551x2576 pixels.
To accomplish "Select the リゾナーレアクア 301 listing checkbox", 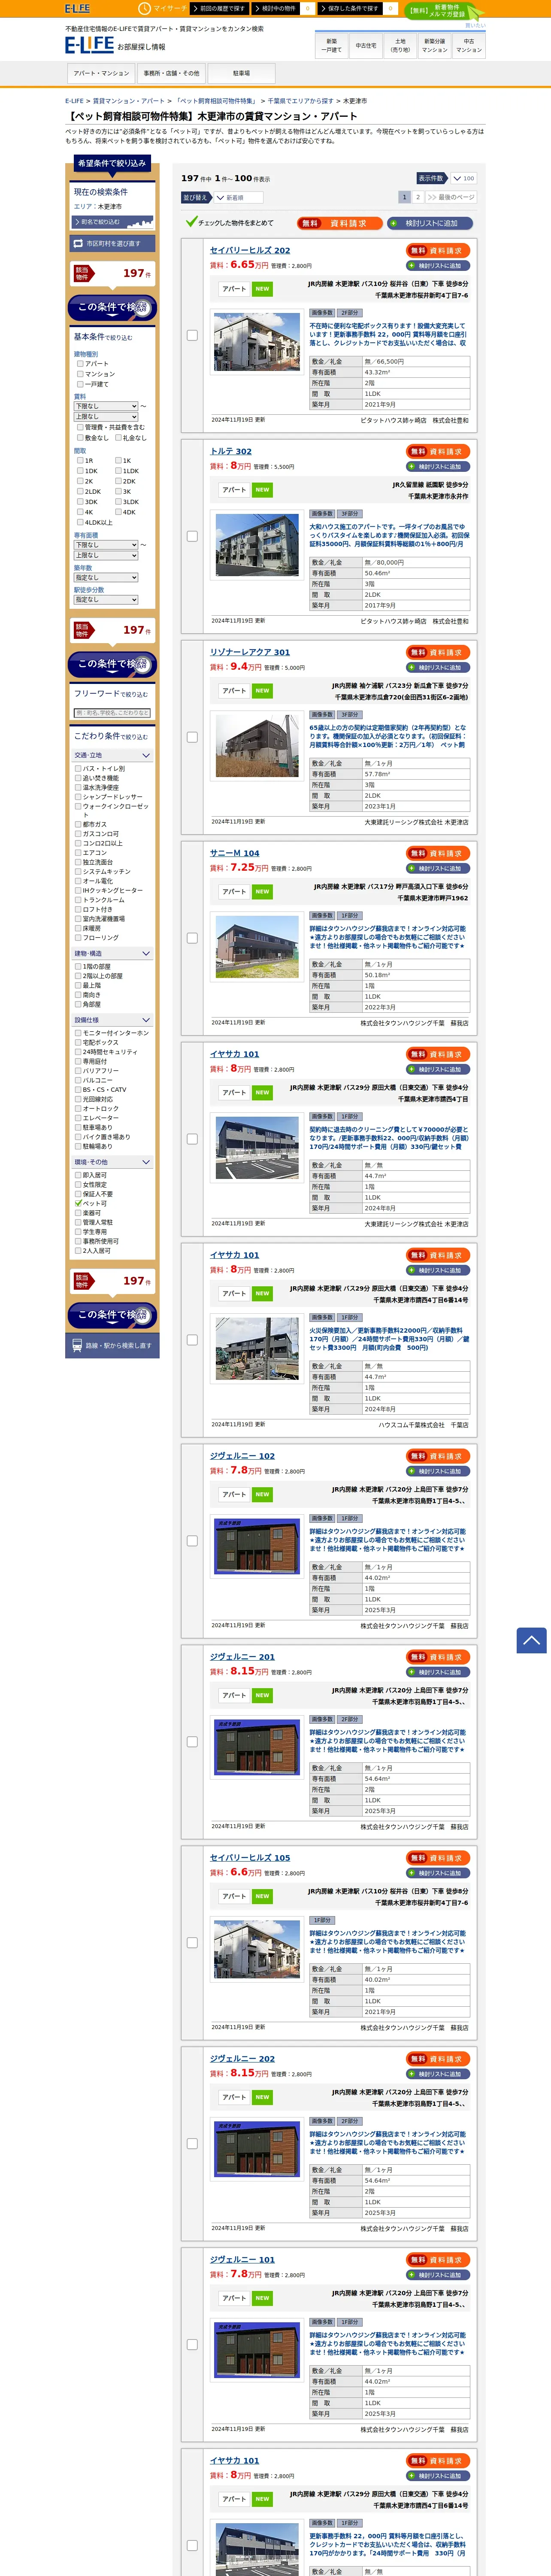I will pyautogui.click(x=192, y=737).
